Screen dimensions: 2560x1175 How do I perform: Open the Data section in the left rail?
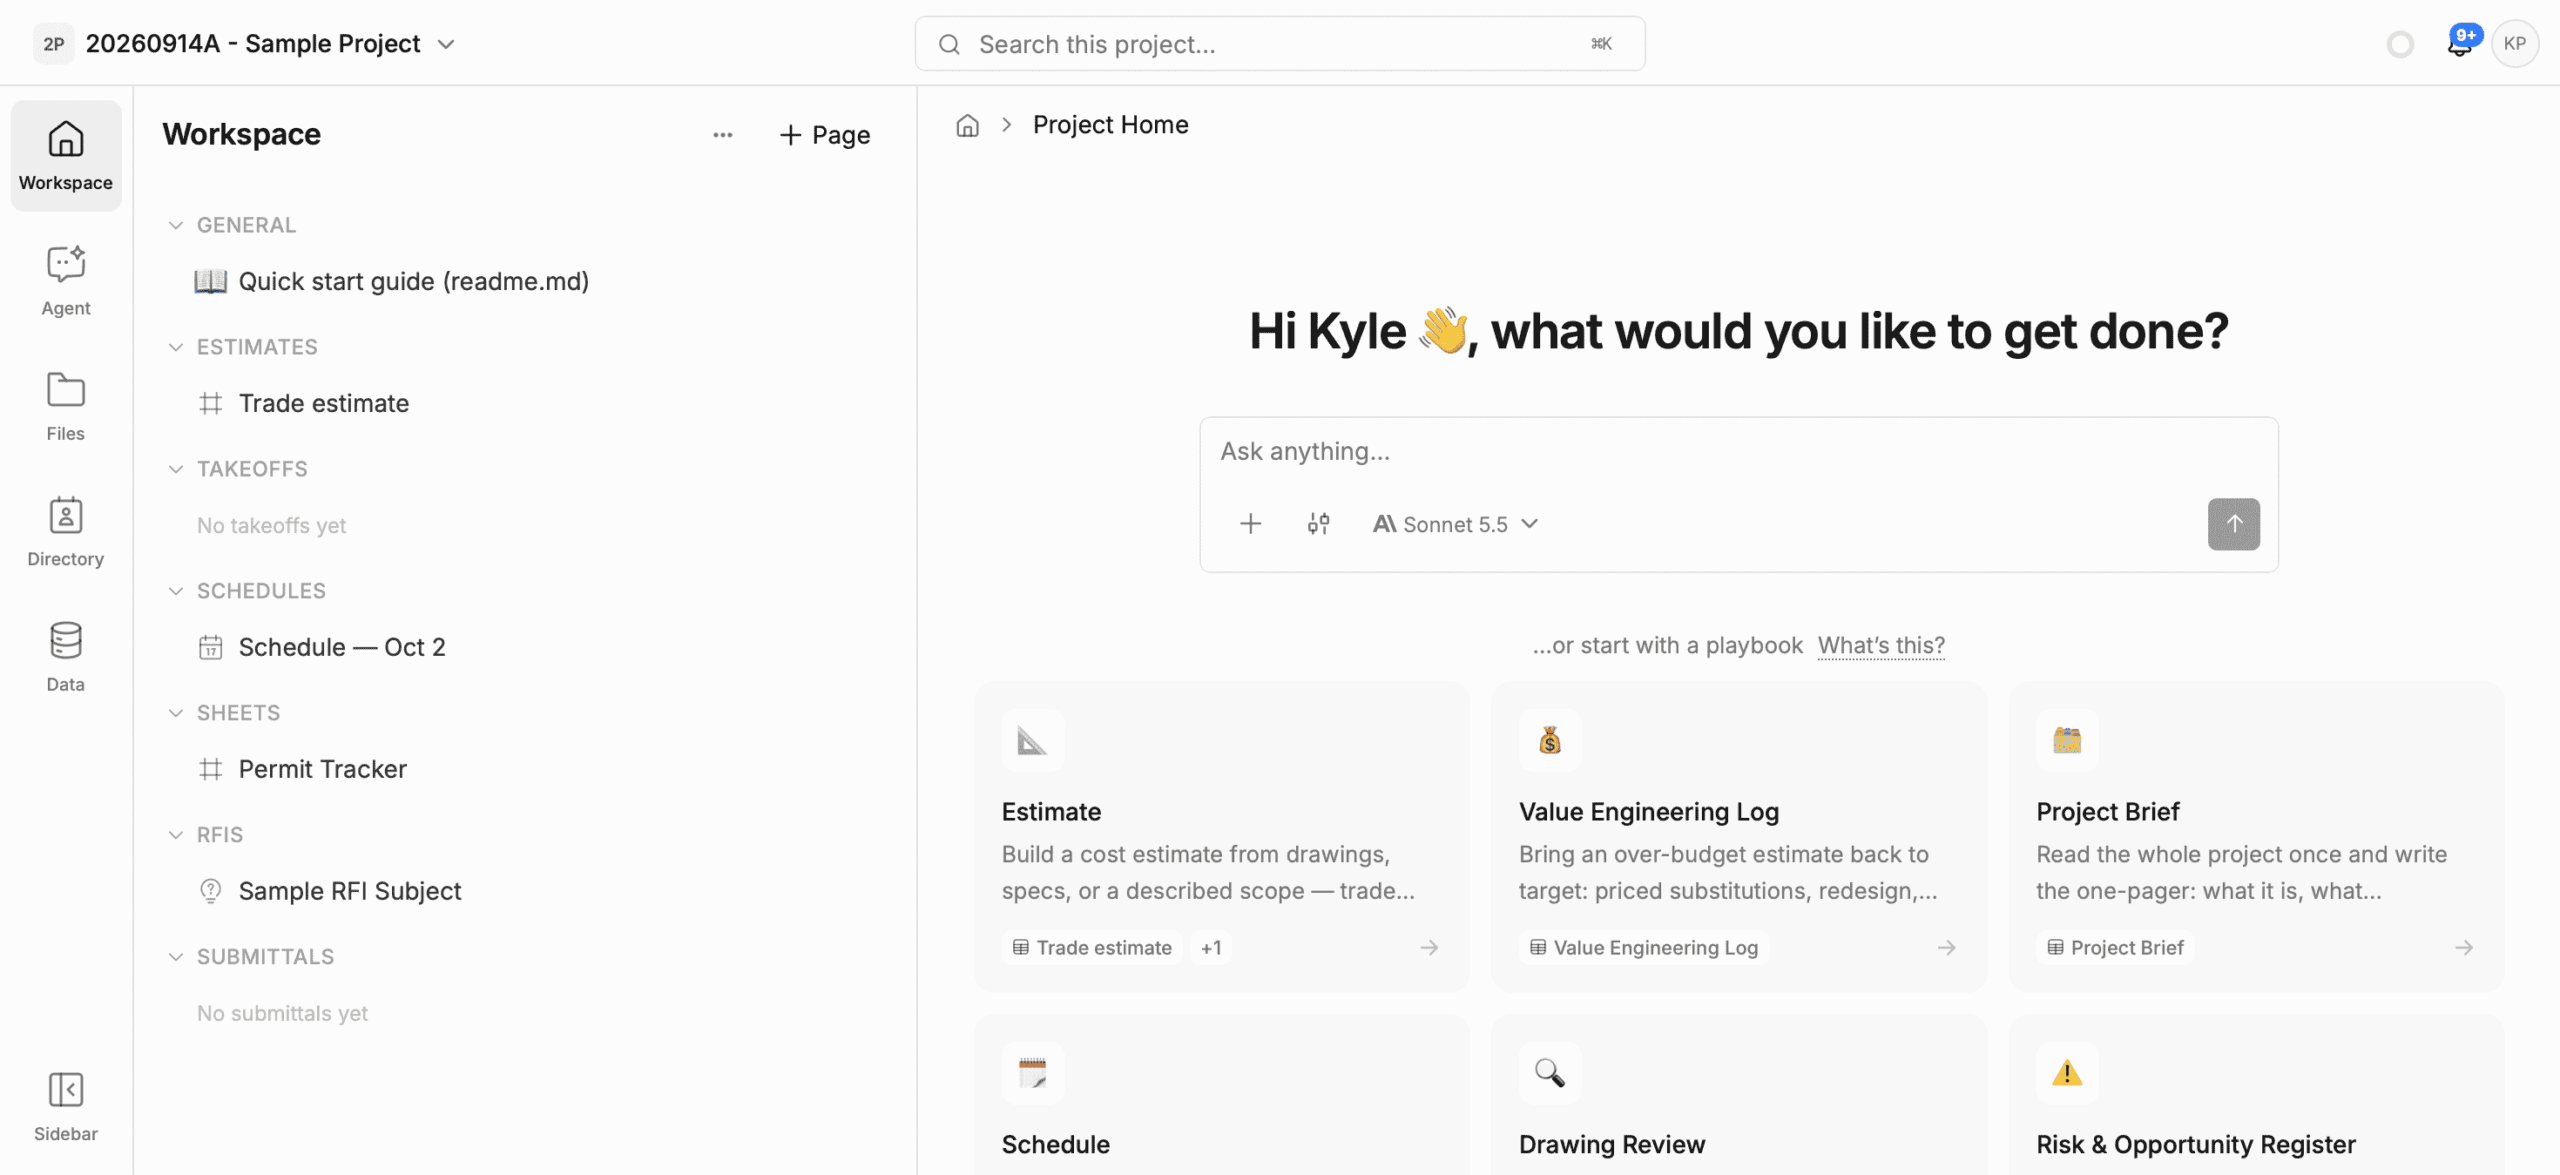pos(65,657)
